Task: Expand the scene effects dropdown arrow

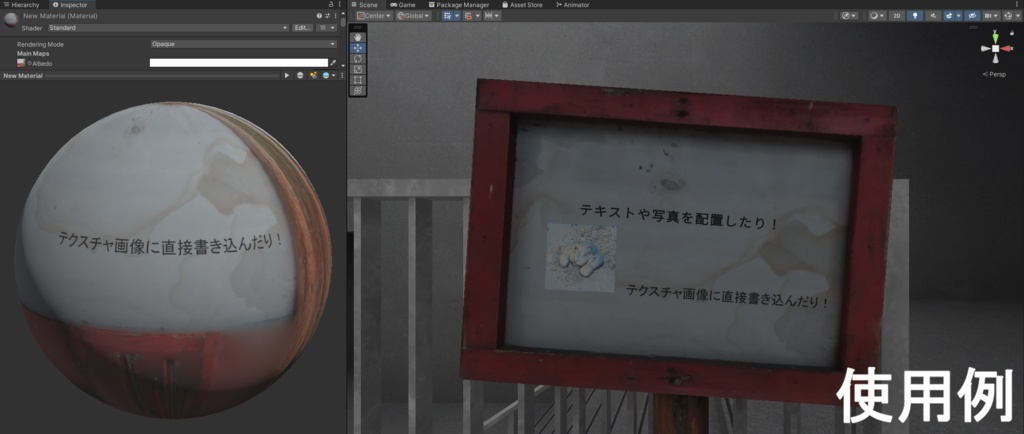Action: pos(958,16)
